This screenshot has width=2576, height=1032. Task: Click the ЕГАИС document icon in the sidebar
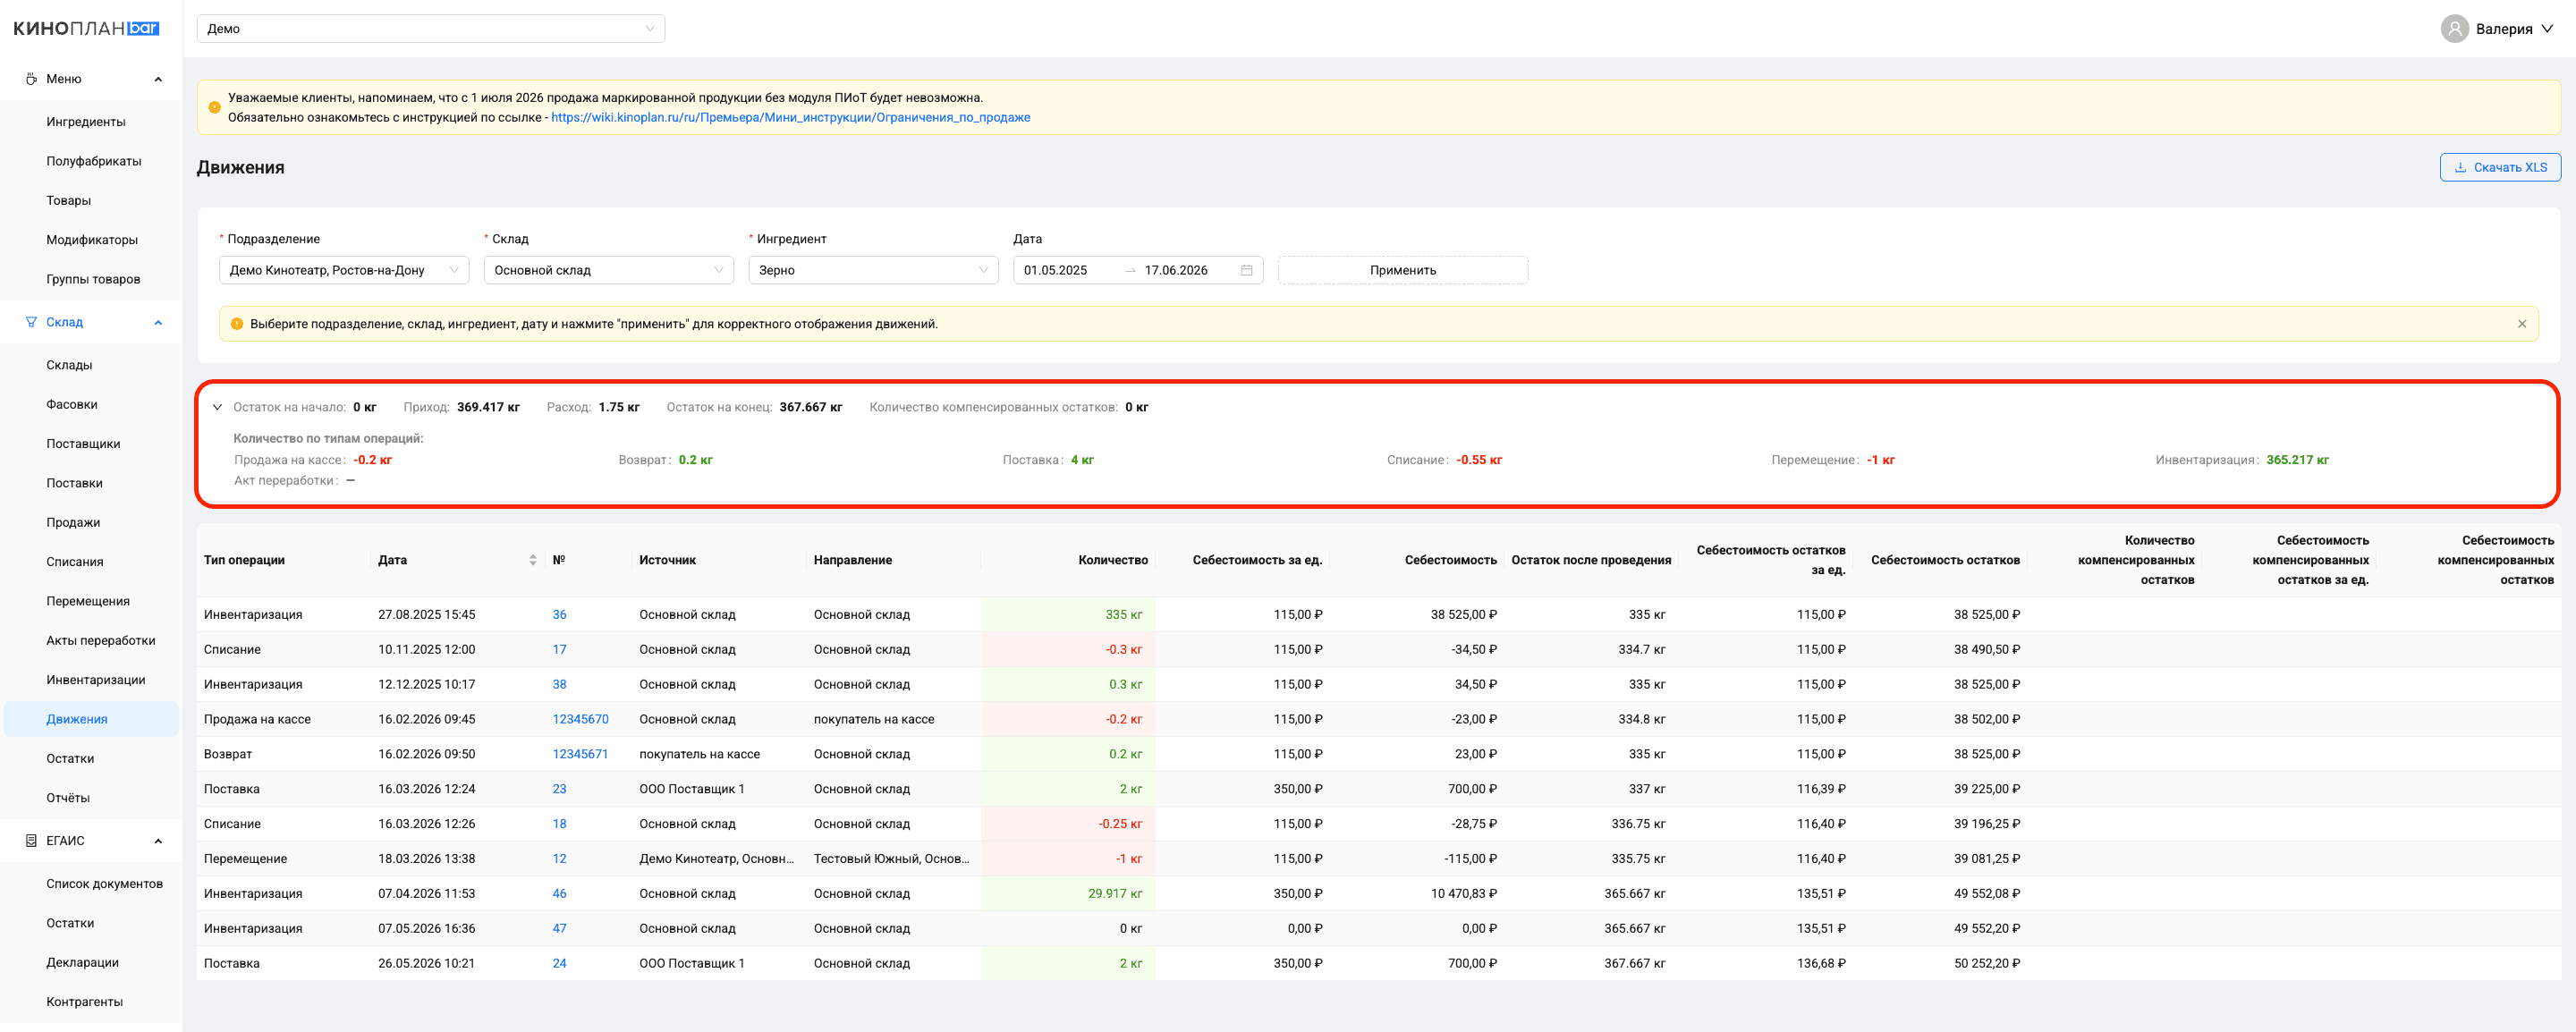tap(31, 841)
